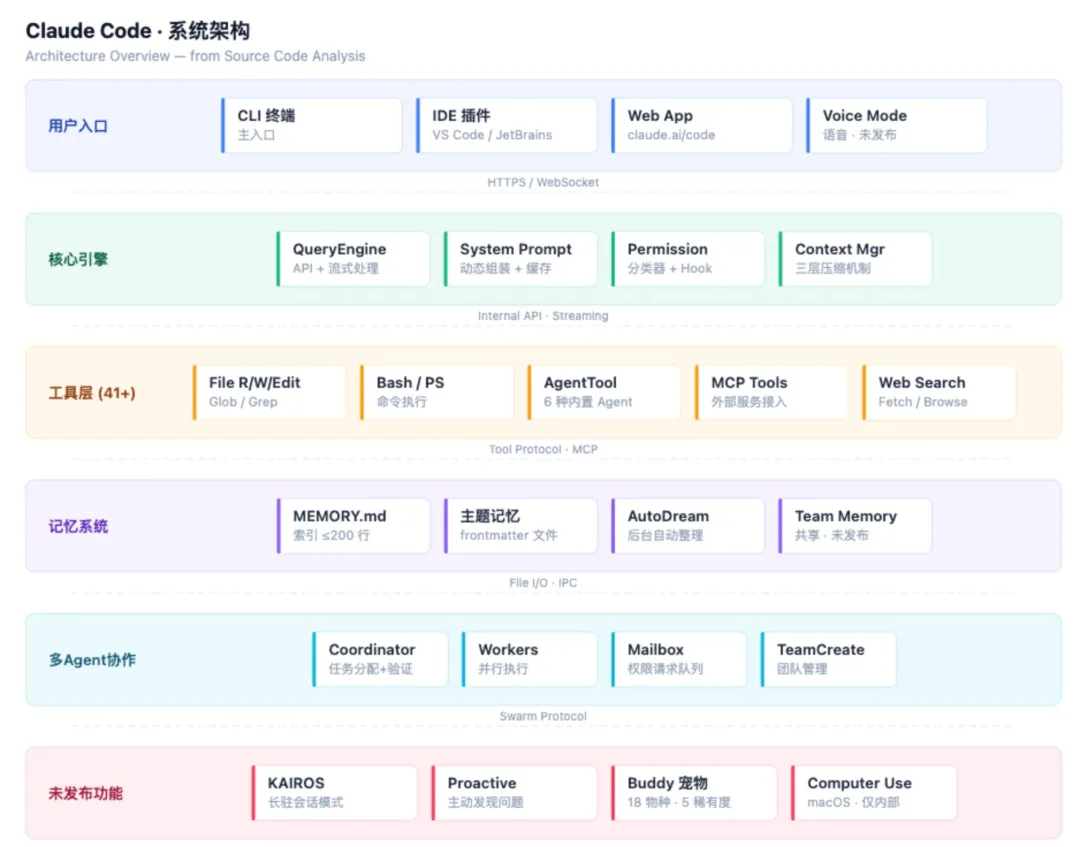Screen dimensions: 1080x847
Task: Select the Context Mgr card
Action: 855,259
